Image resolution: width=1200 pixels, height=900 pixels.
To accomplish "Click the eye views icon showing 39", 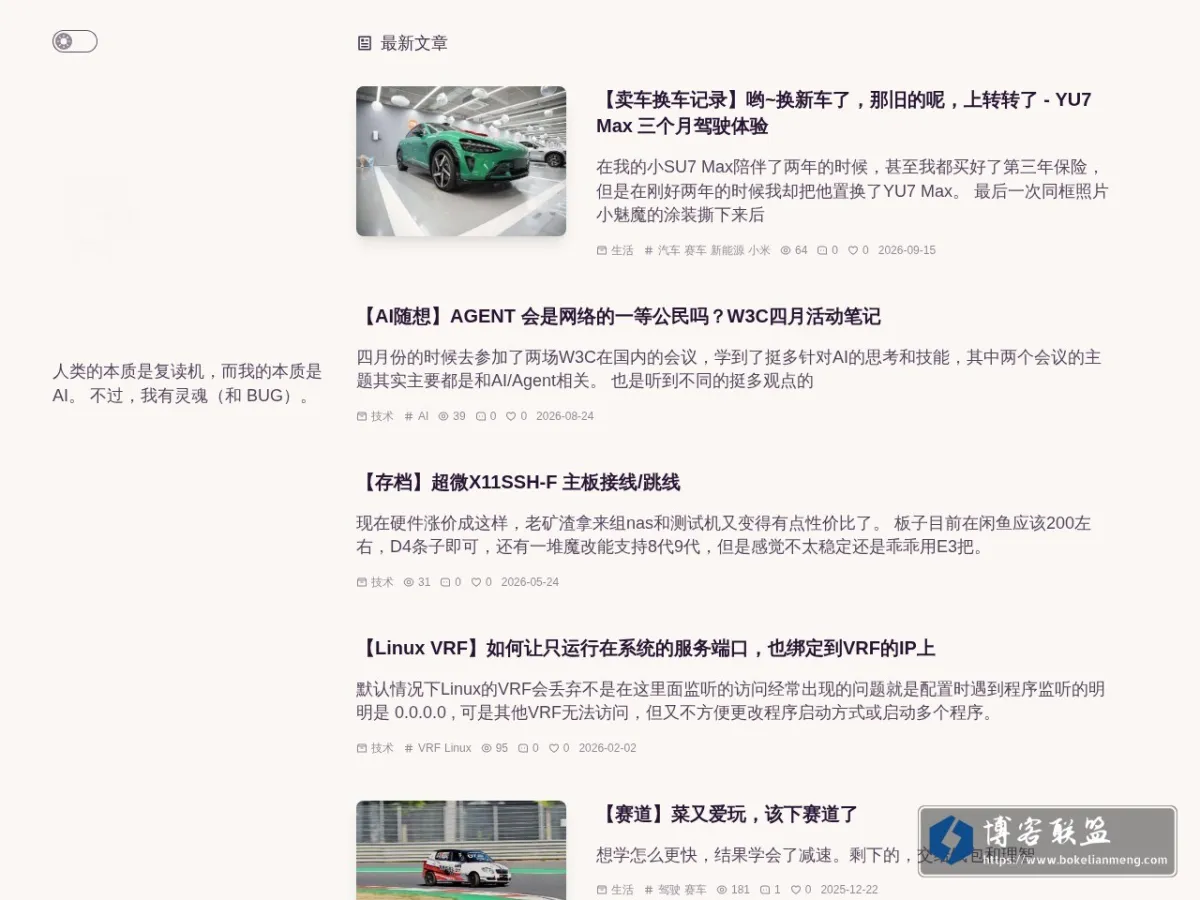I will 443,417.
